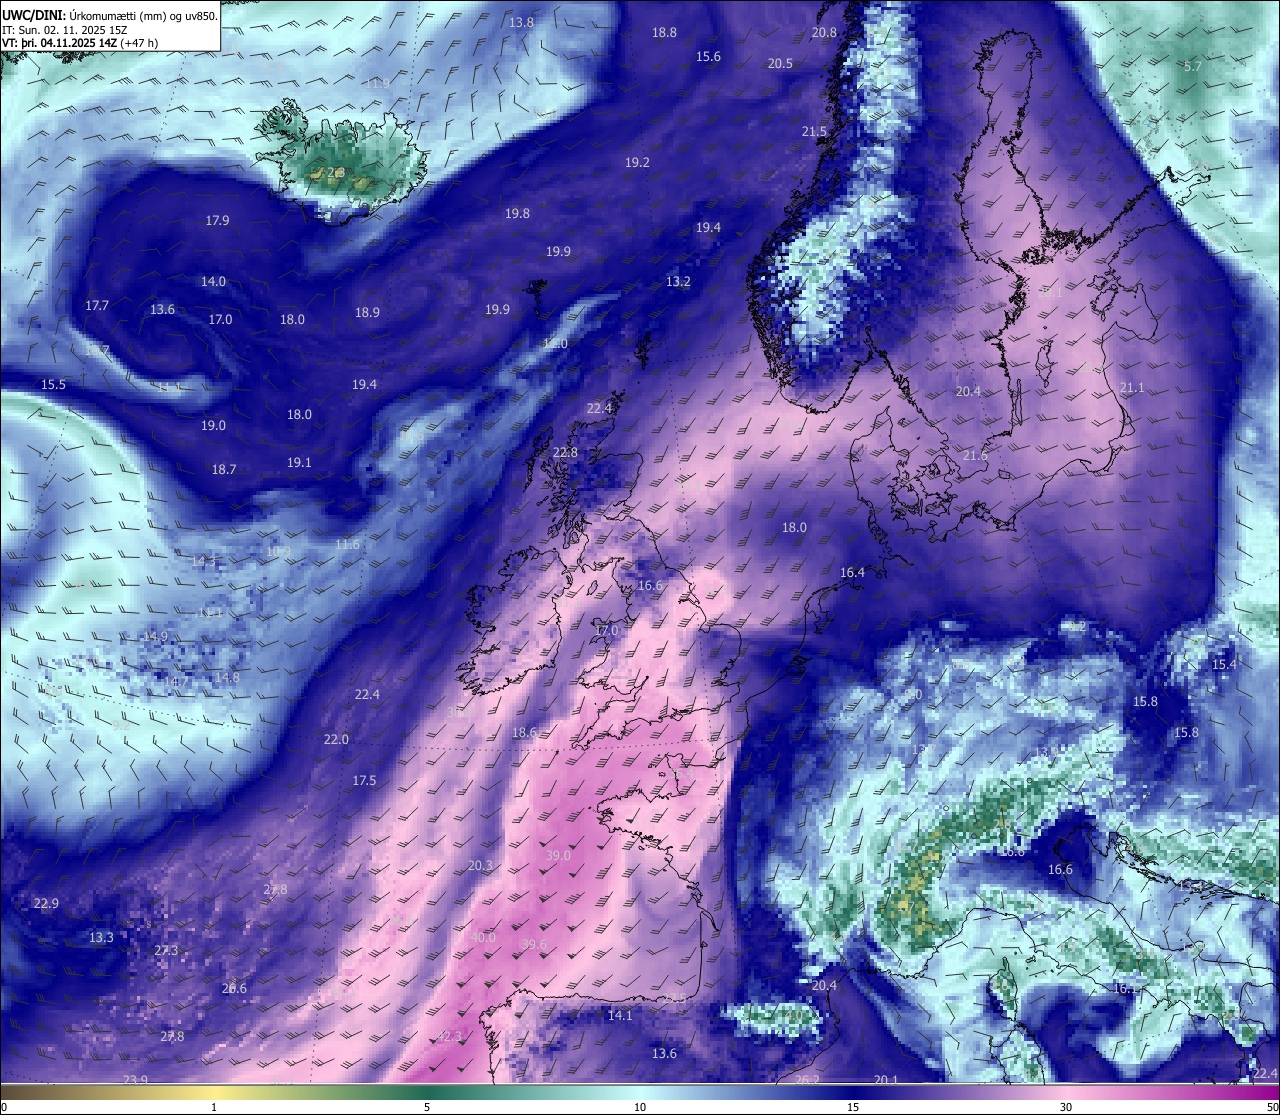
Task: Click the 20.8 value off northern Norway
Action: 824,32
